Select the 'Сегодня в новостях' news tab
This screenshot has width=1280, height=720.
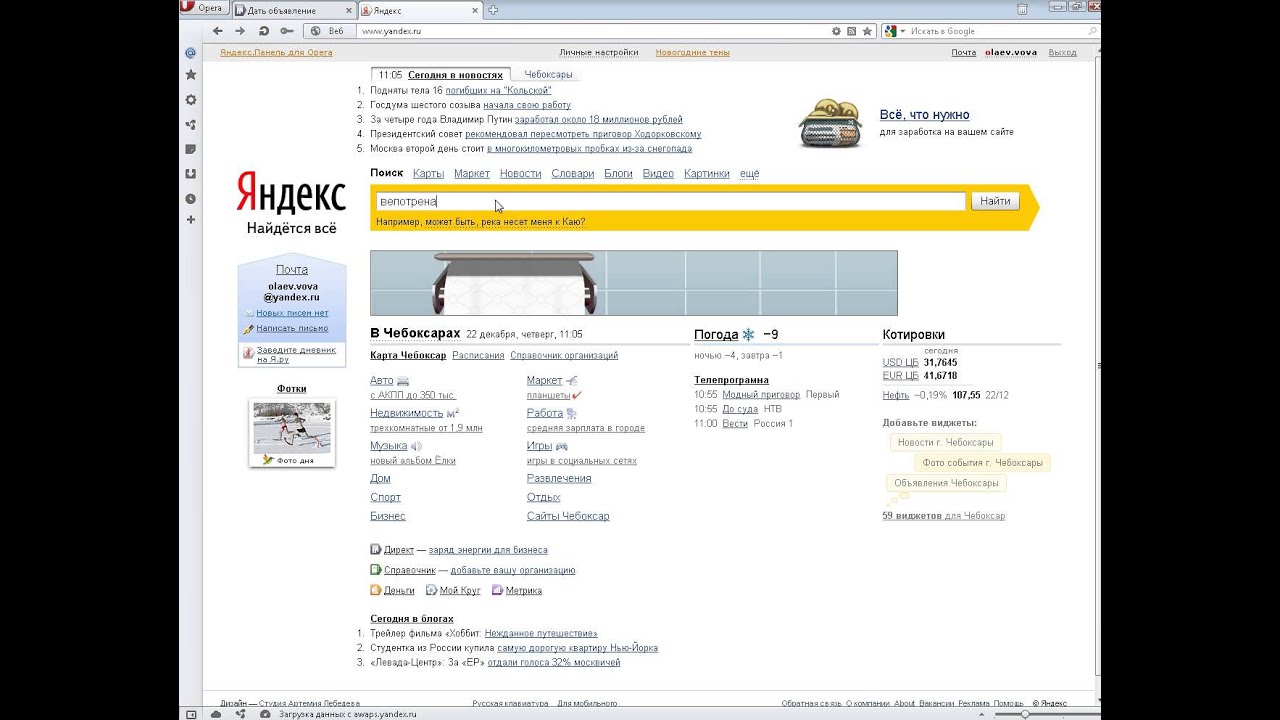(455, 75)
